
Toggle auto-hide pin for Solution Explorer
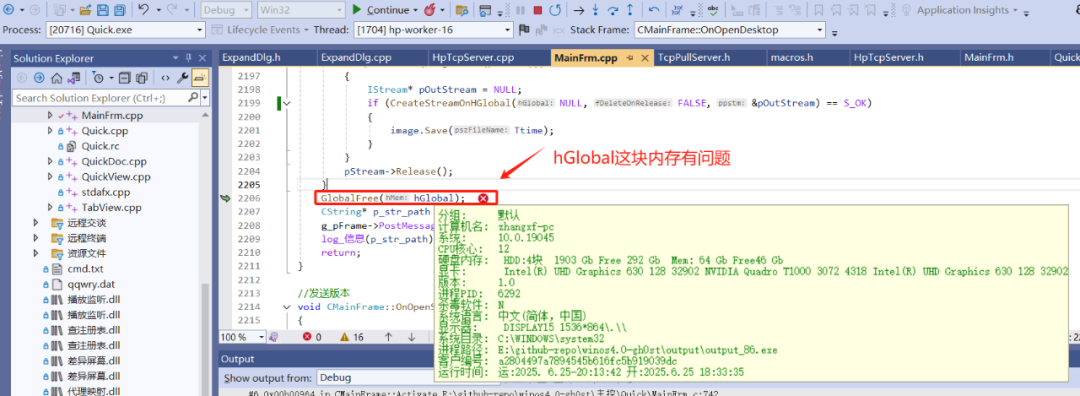(188, 59)
